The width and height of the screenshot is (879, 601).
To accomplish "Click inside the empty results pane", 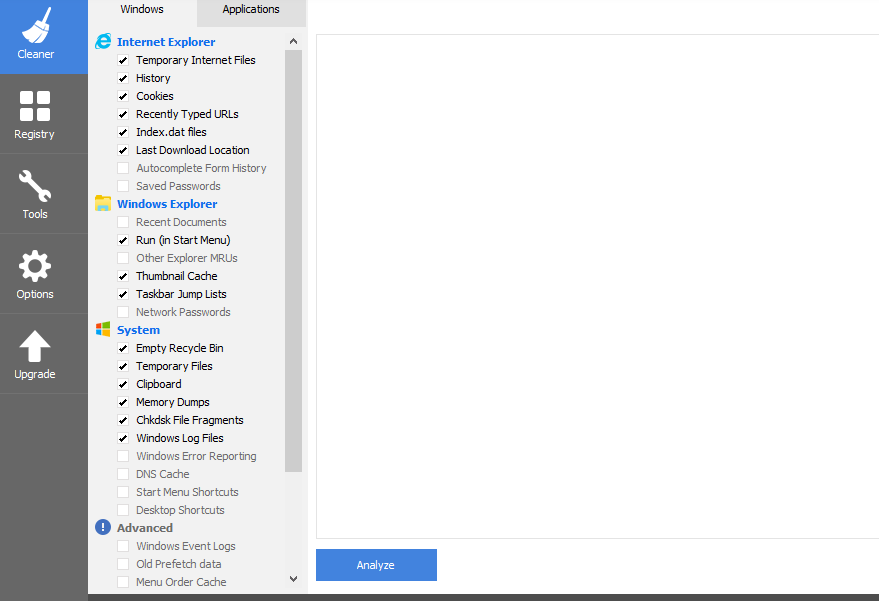I will click(598, 286).
